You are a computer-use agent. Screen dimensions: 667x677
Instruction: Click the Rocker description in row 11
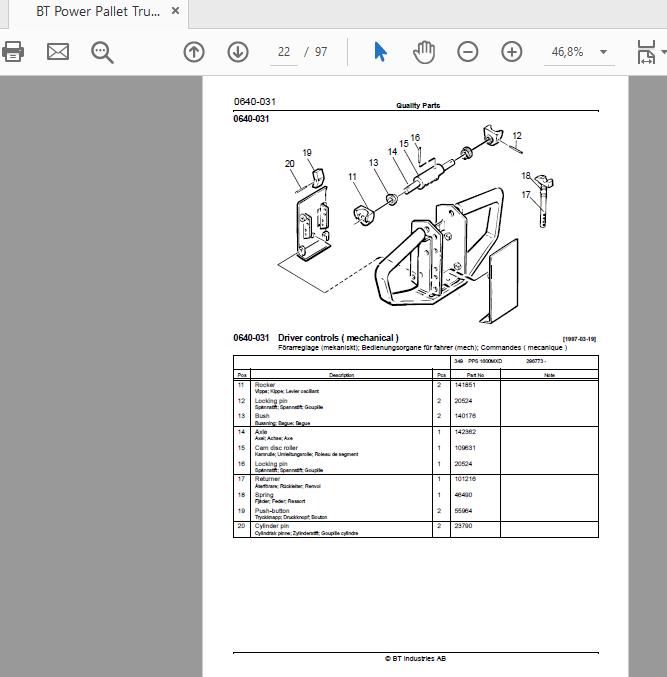(x=265, y=385)
